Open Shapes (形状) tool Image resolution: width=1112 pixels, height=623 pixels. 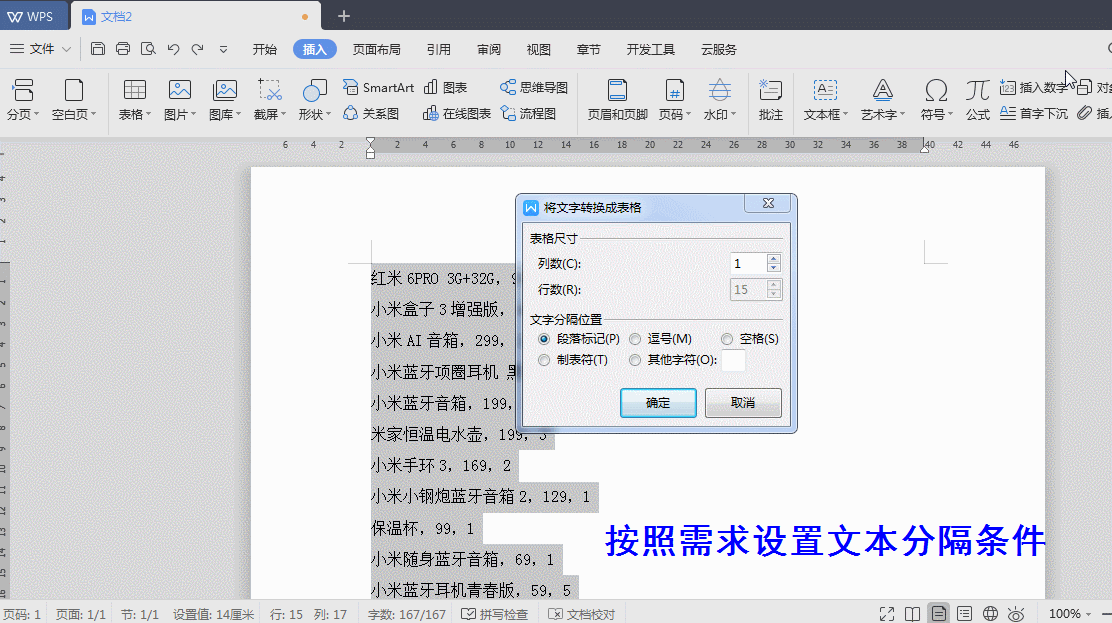pyautogui.click(x=314, y=100)
